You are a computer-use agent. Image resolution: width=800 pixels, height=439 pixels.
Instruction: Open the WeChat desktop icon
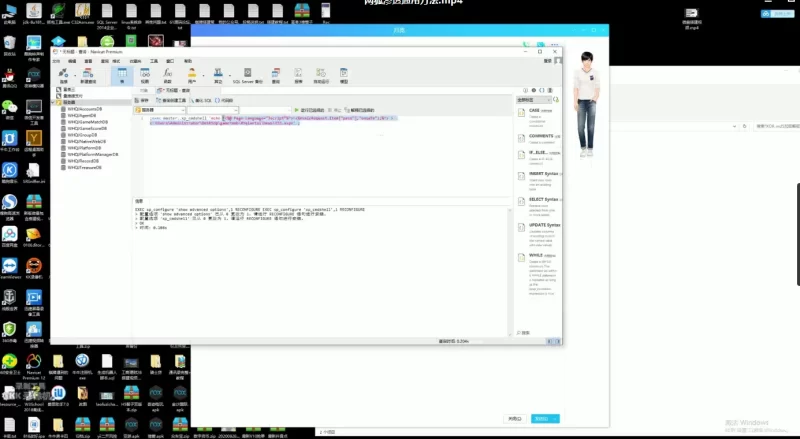coord(9,109)
